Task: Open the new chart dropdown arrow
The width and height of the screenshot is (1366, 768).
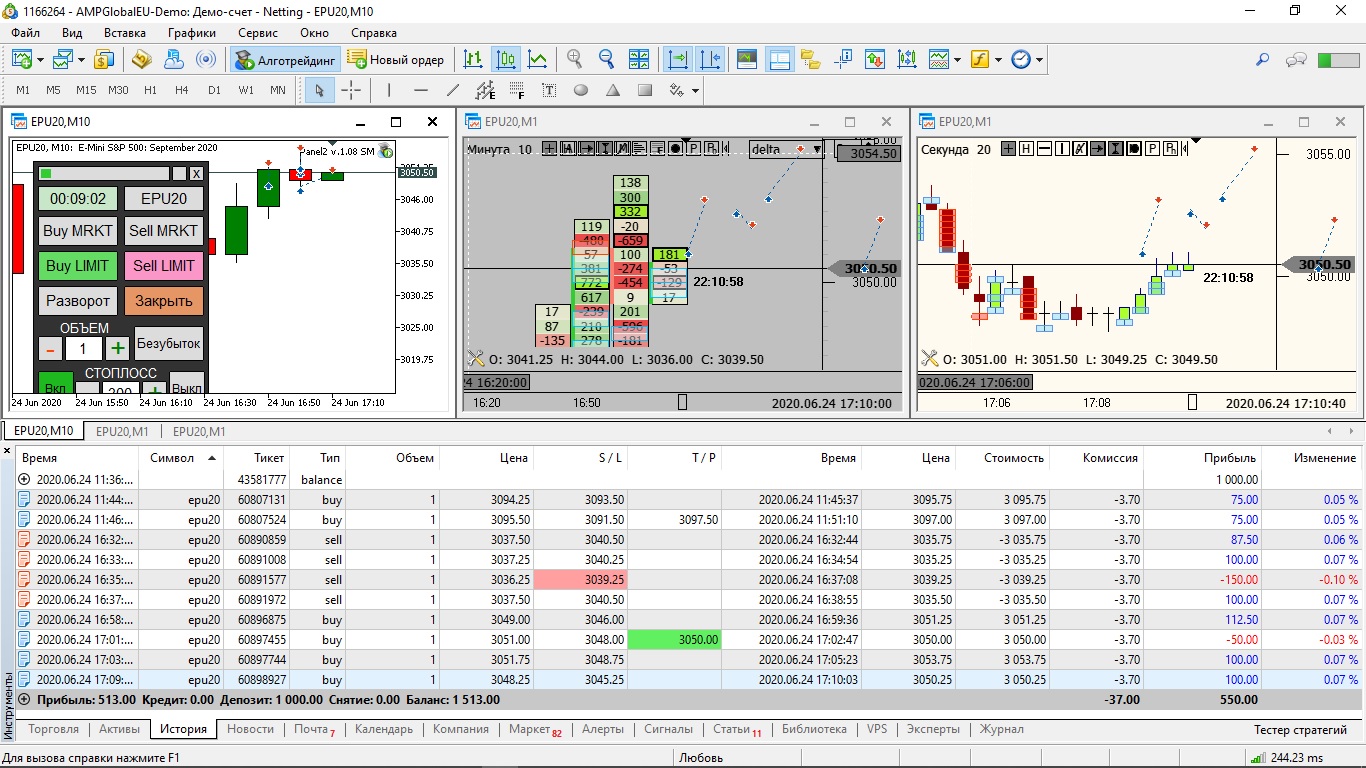Action: click(x=40, y=60)
